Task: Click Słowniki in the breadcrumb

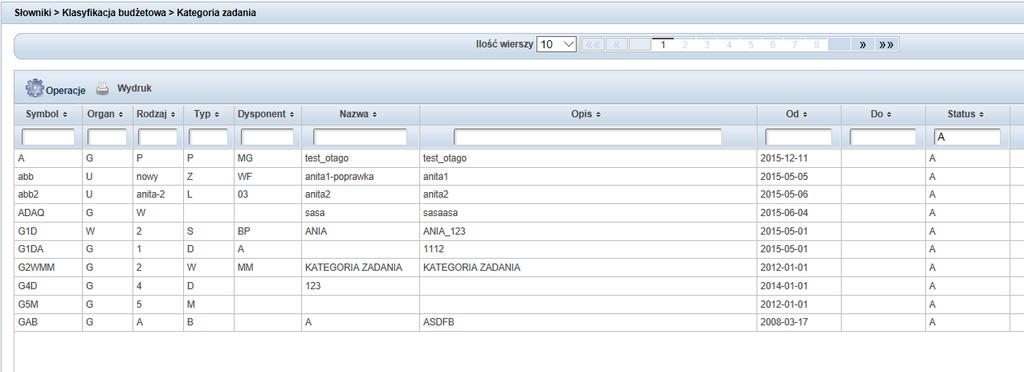Action: (x=34, y=12)
